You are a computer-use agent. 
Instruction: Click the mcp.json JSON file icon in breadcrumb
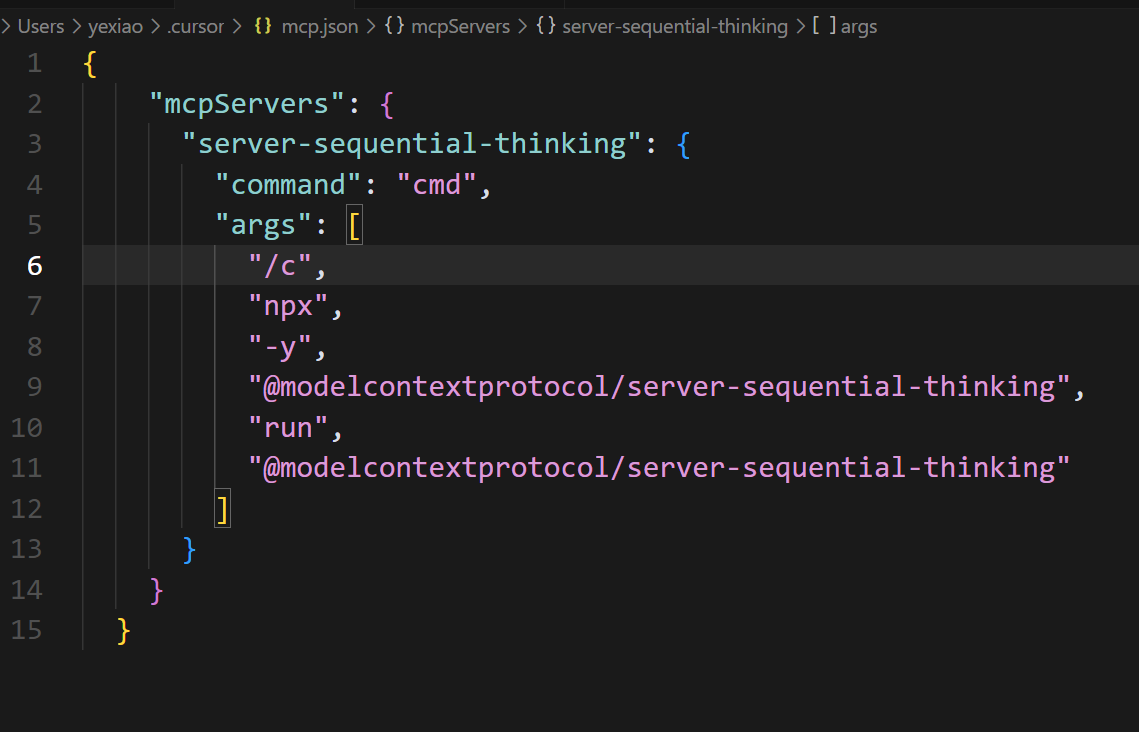pyautogui.click(x=263, y=26)
